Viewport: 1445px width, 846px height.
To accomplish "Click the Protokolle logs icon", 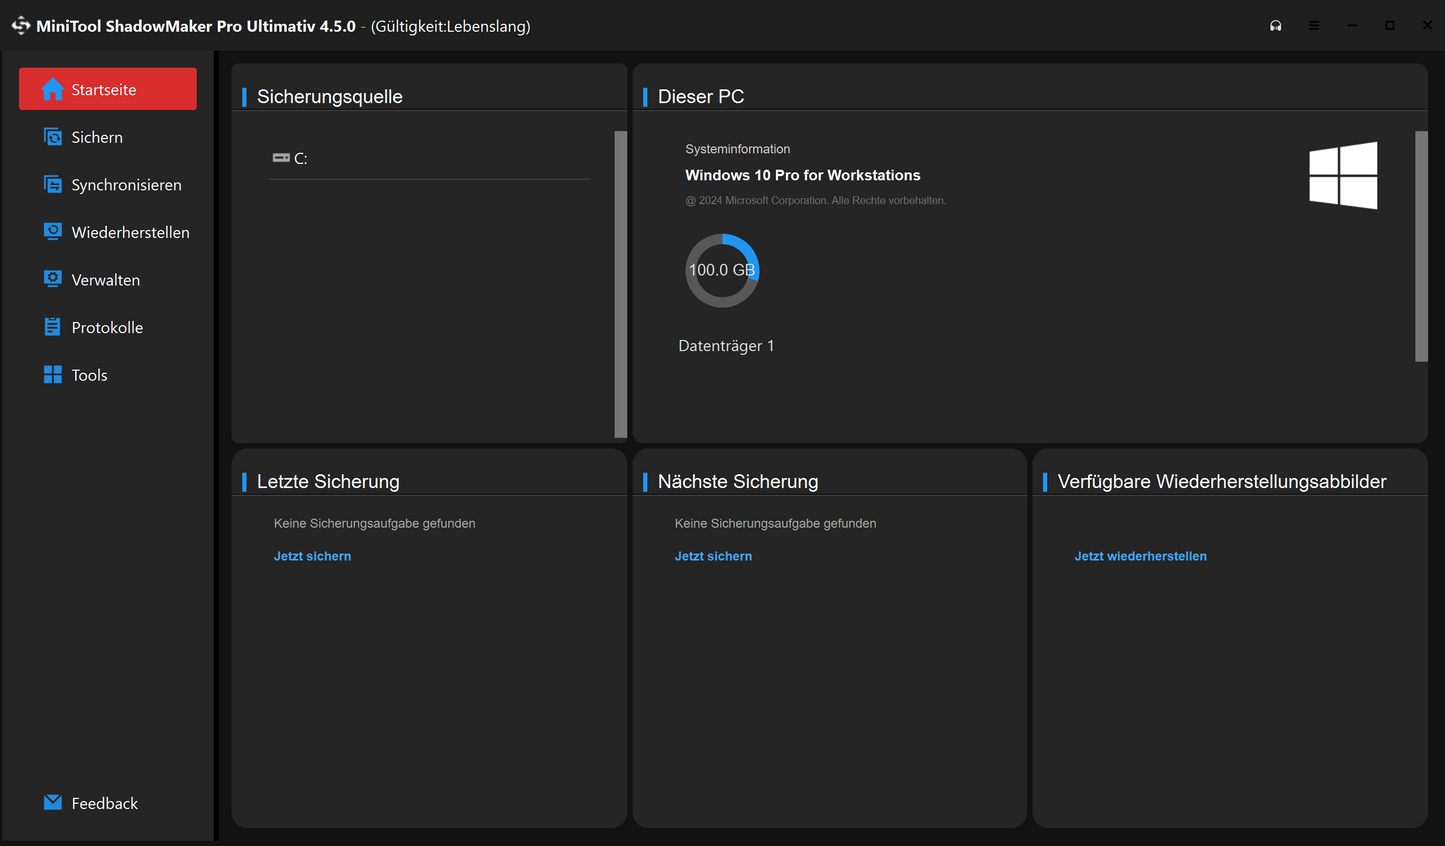I will pyautogui.click(x=53, y=327).
